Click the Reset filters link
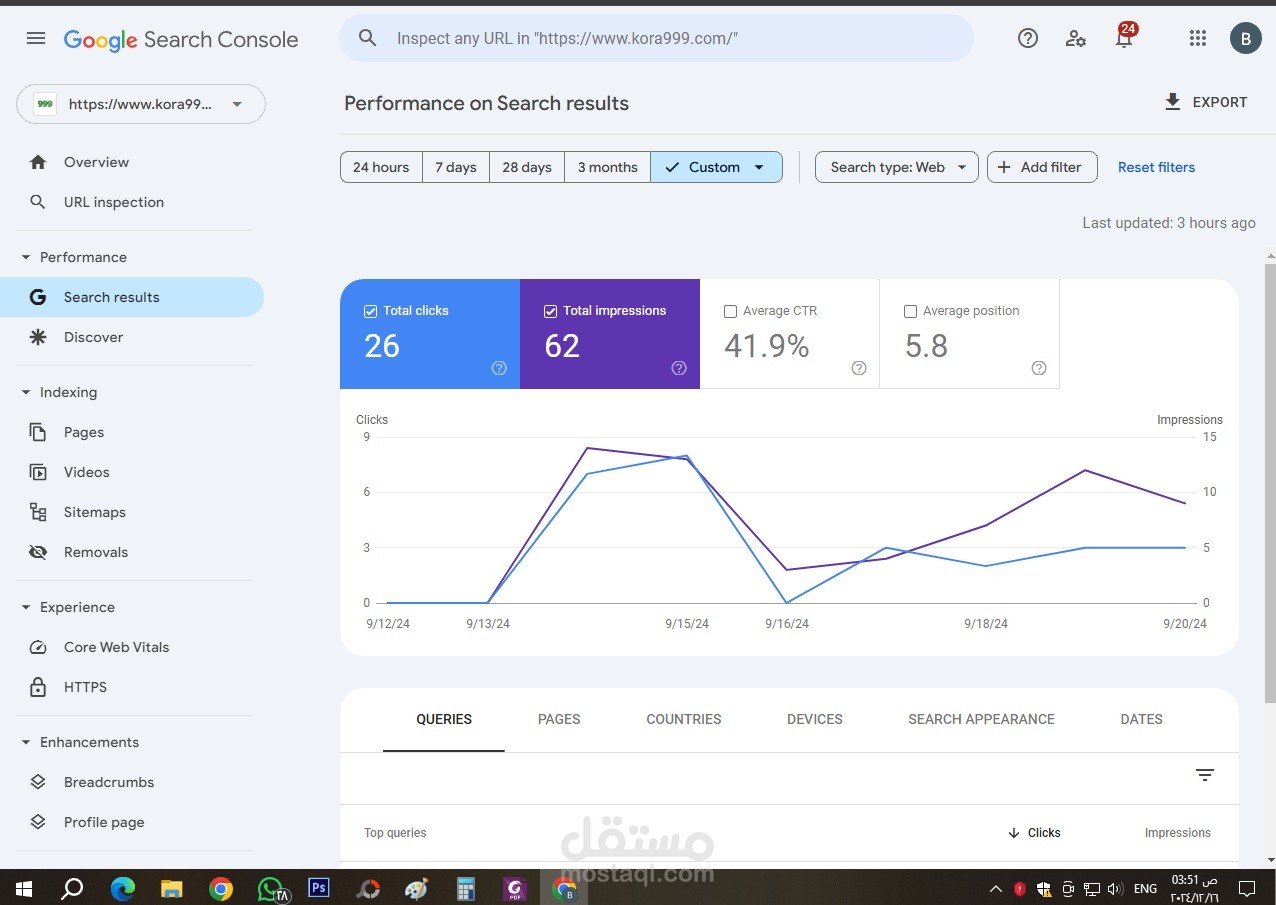This screenshot has height=905, width=1276. click(x=1156, y=167)
